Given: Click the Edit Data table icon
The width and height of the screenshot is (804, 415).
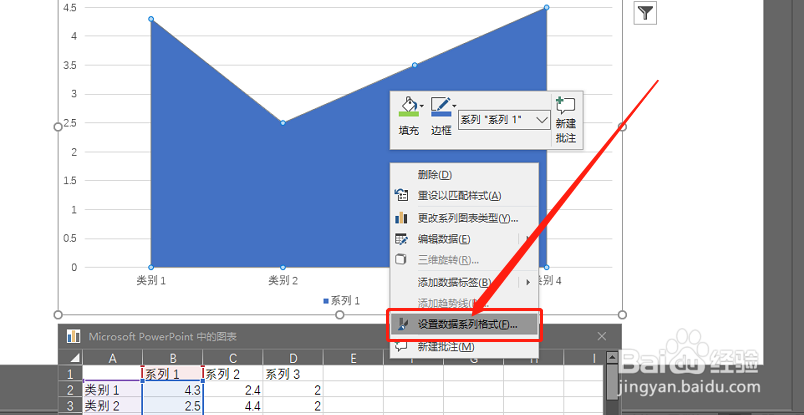Looking at the screenshot, I should click(x=401, y=239).
